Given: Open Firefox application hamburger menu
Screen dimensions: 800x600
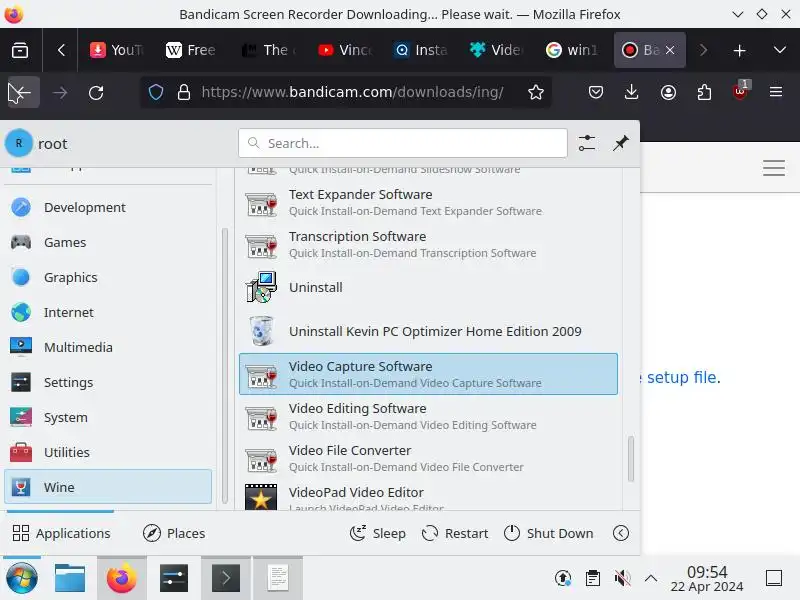Looking at the screenshot, I should 776,92.
